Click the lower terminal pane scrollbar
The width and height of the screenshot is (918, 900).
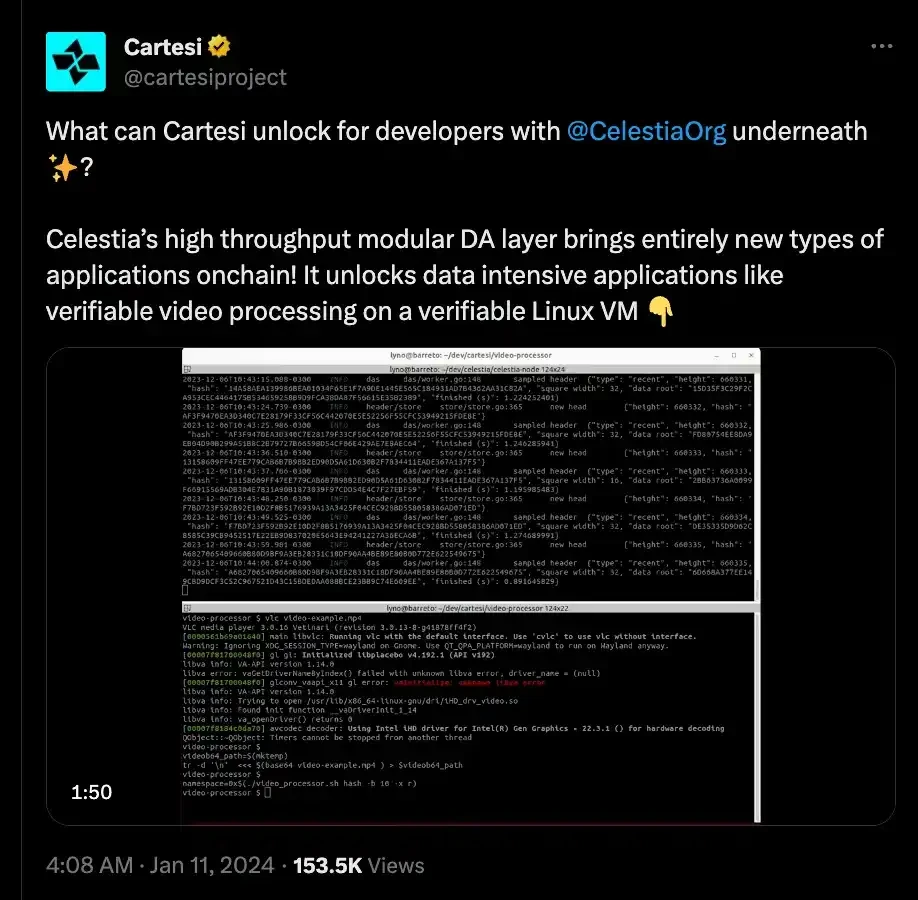[x=757, y=717]
